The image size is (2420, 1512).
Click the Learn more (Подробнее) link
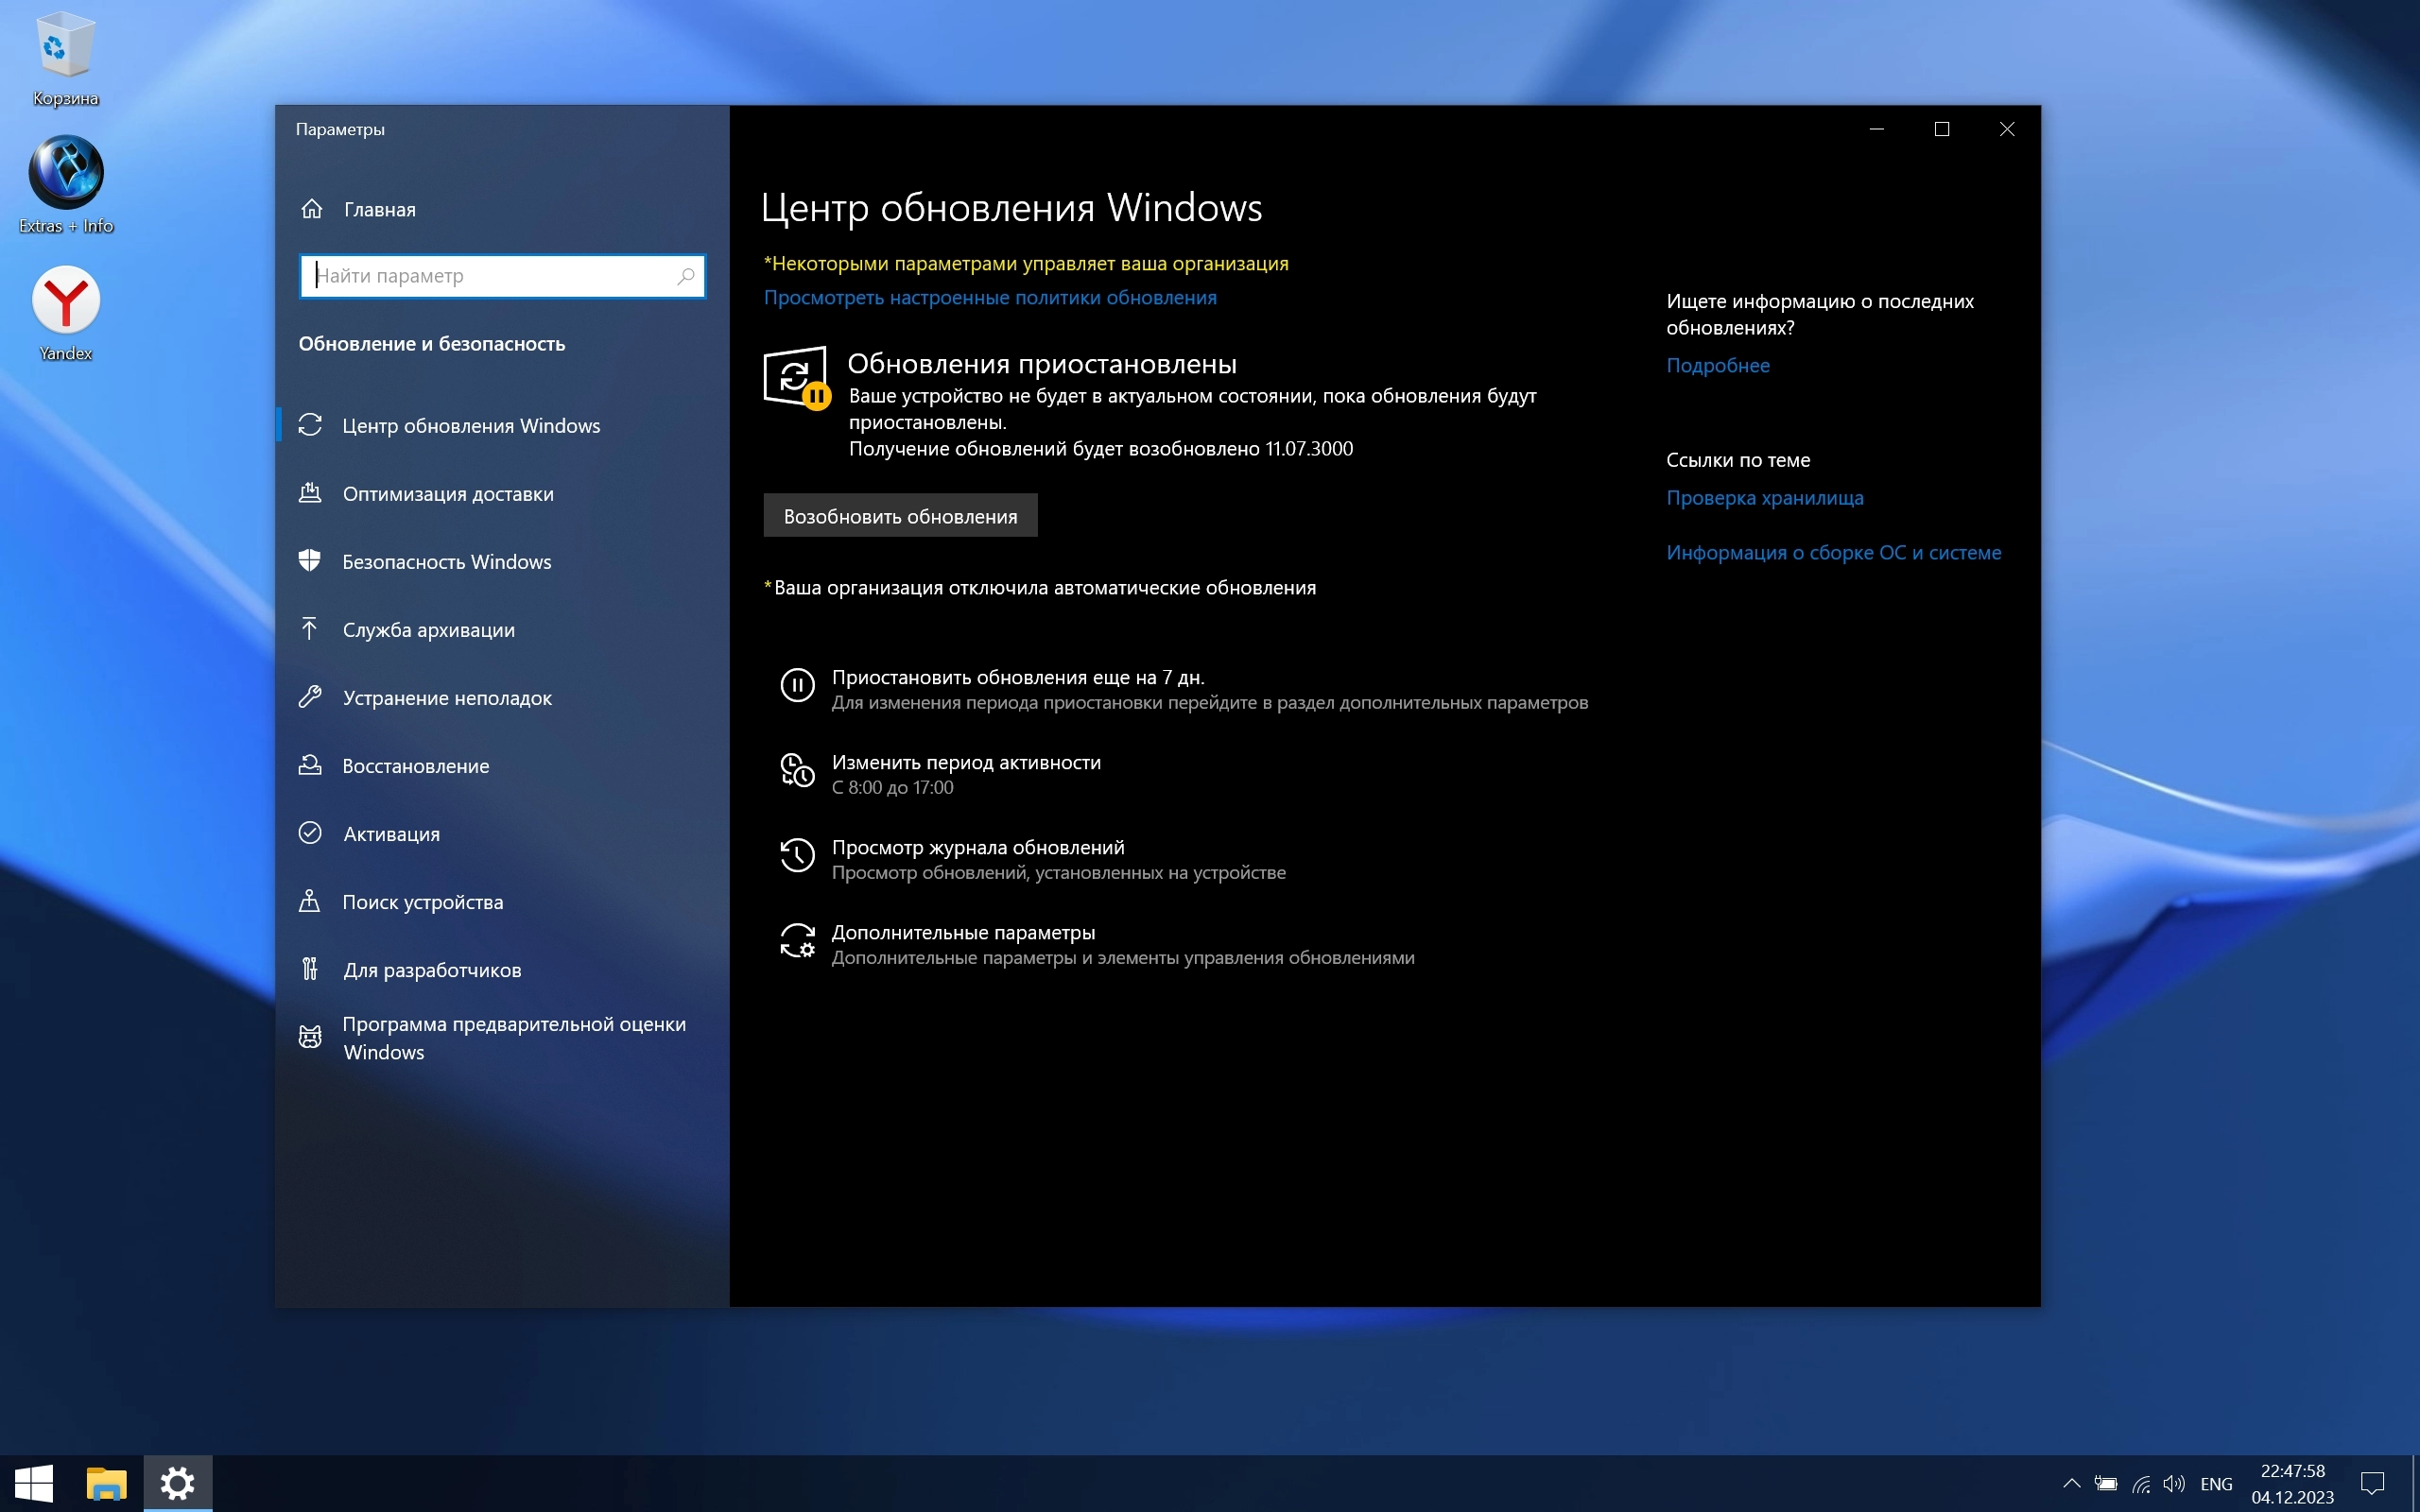pos(1717,366)
